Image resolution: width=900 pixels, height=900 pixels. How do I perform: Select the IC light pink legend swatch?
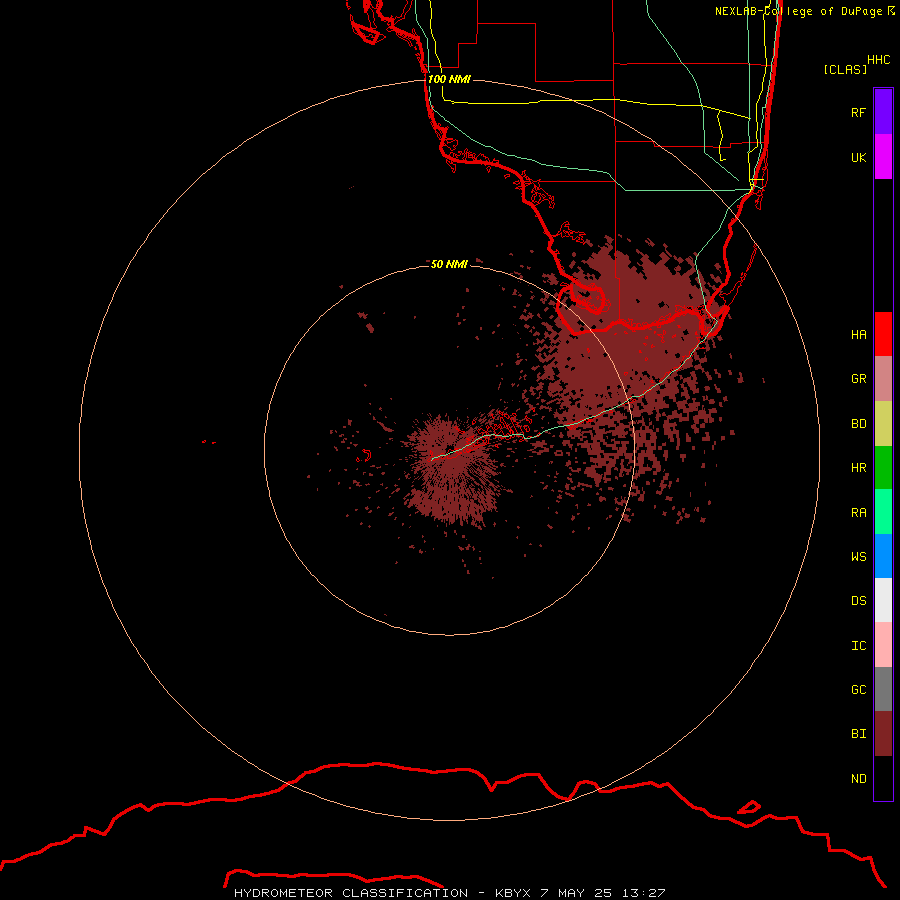[x=883, y=645]
